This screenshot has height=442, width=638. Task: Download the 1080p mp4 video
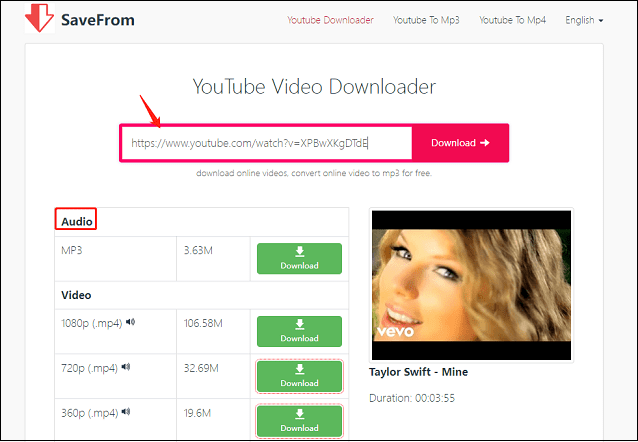point(299,331)
